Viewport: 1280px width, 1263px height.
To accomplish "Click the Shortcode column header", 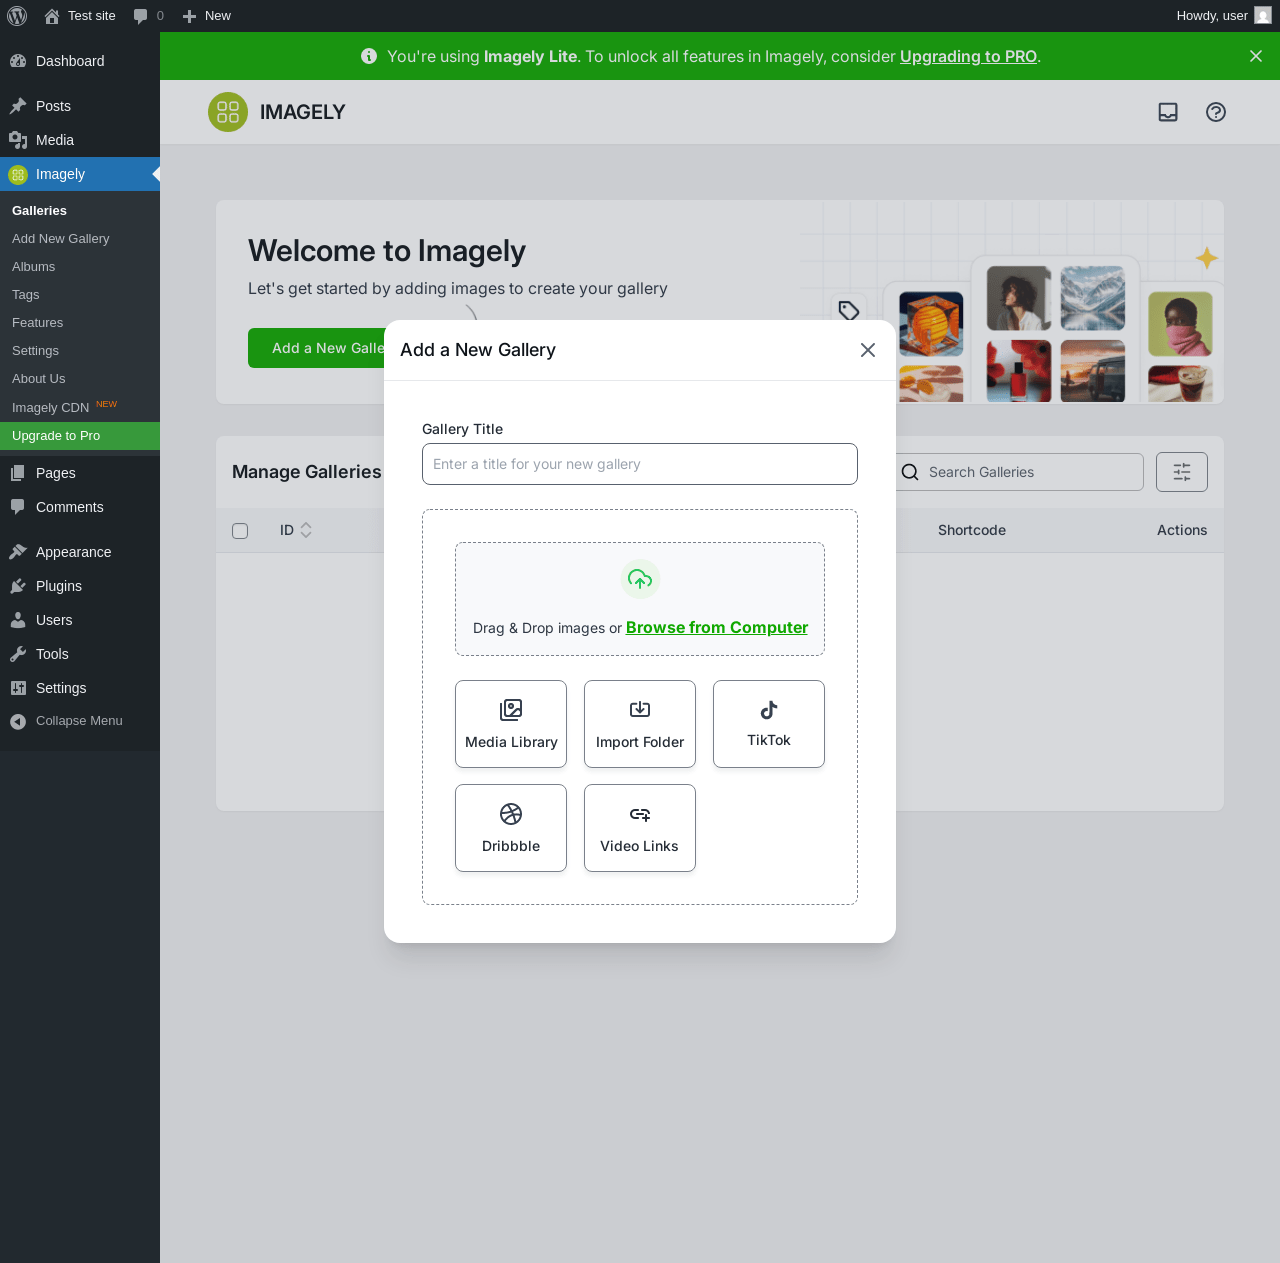I will click(972, 530).
